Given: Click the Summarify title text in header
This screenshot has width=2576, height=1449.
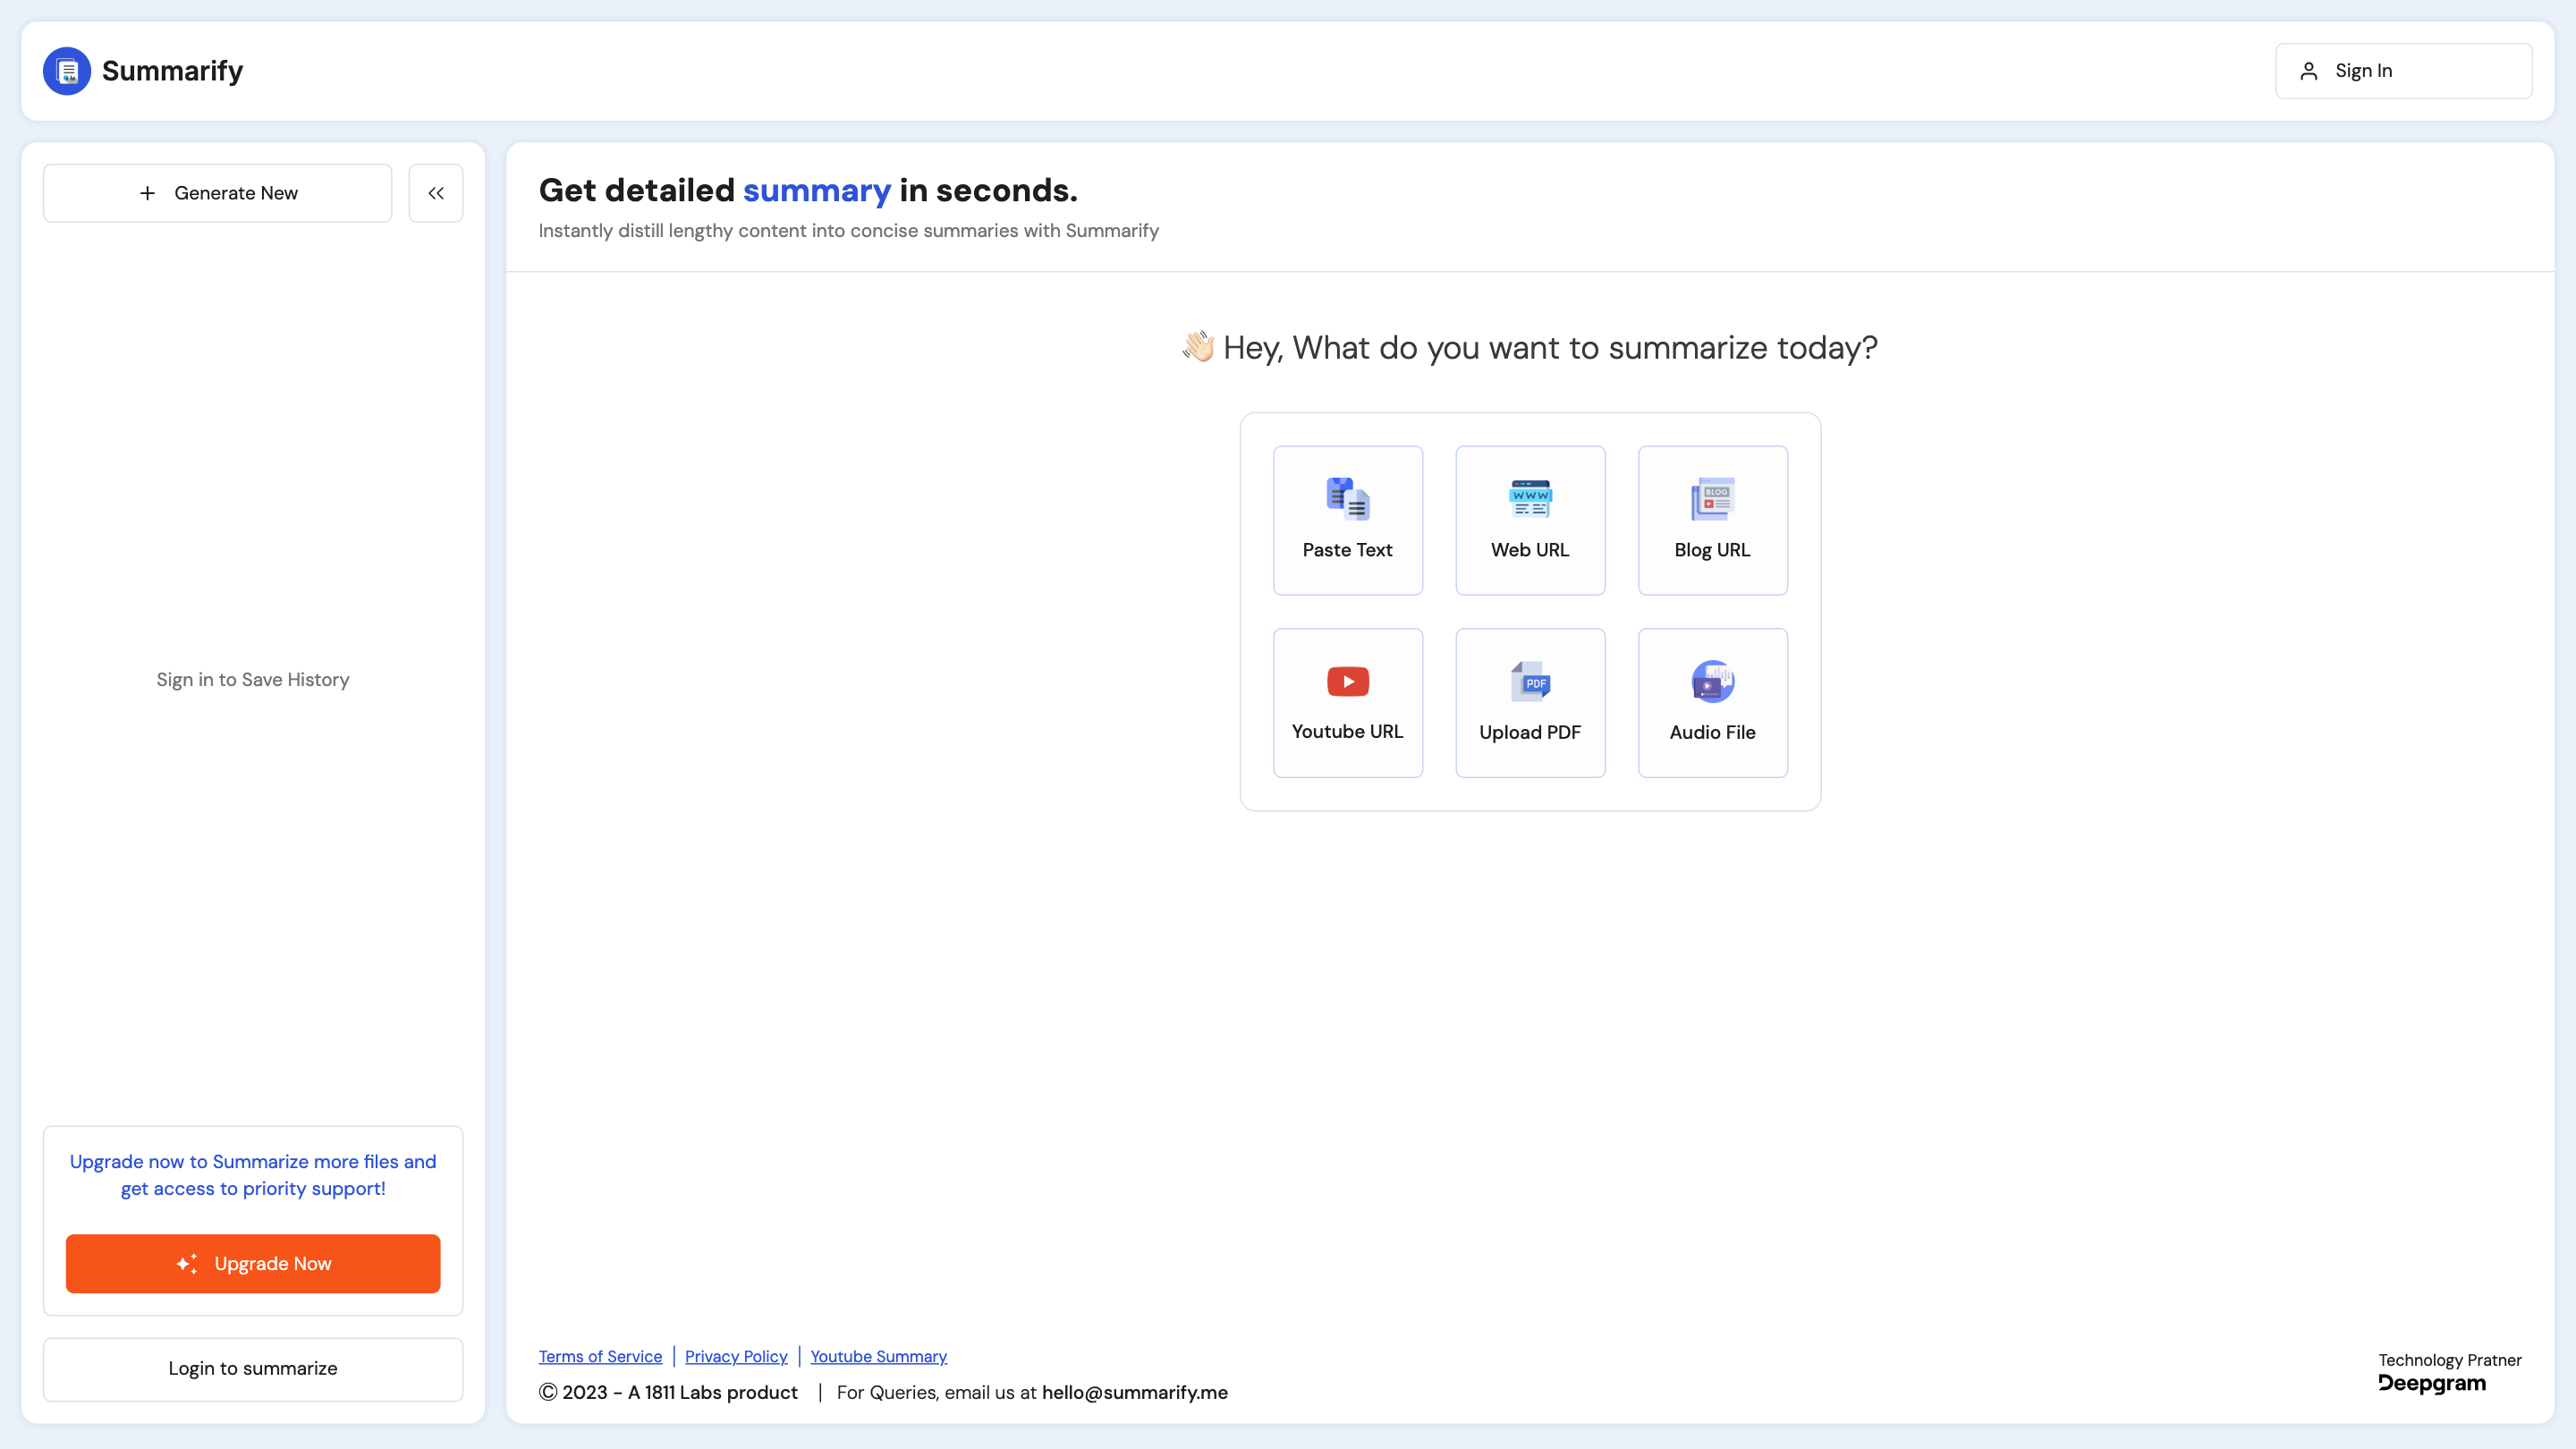Looking at the screenshot, I should coord(172,71).
